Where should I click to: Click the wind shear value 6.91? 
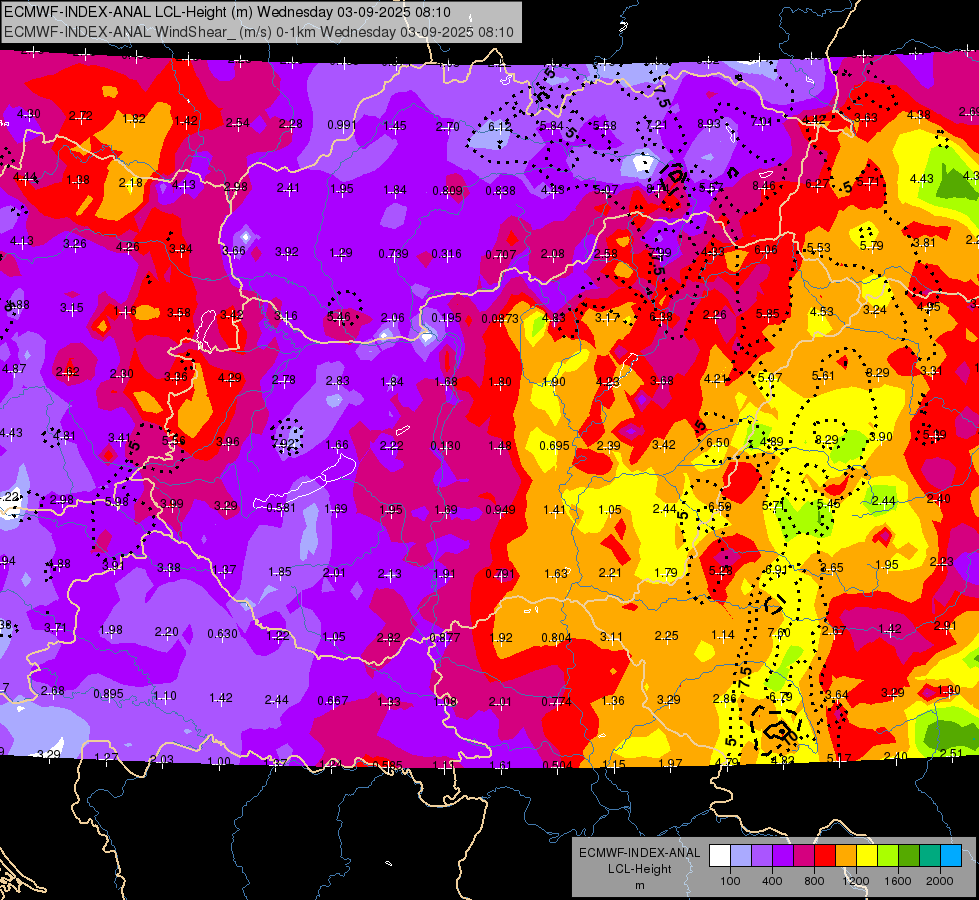(777, 569)
